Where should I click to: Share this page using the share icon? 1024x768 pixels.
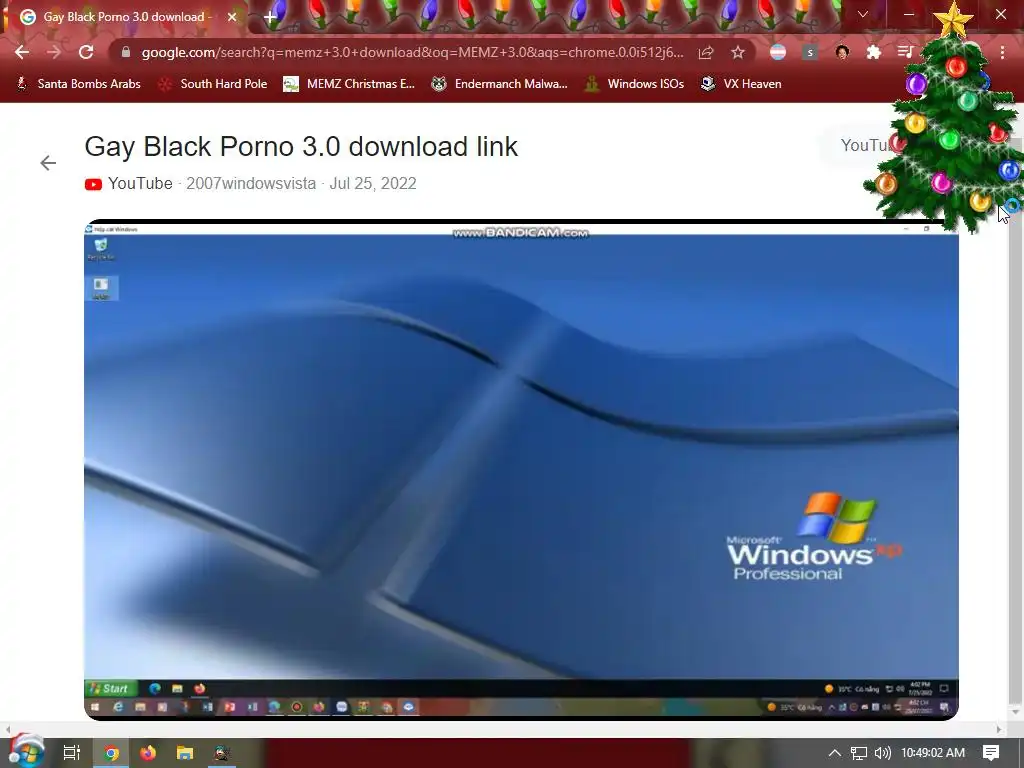coord(706,52)
